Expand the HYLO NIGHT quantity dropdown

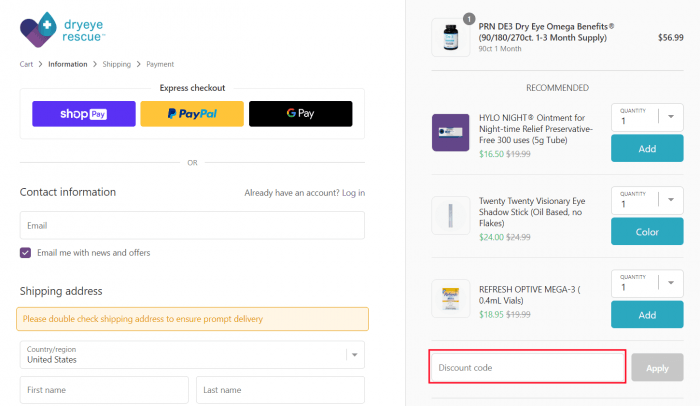pos(647,117)
